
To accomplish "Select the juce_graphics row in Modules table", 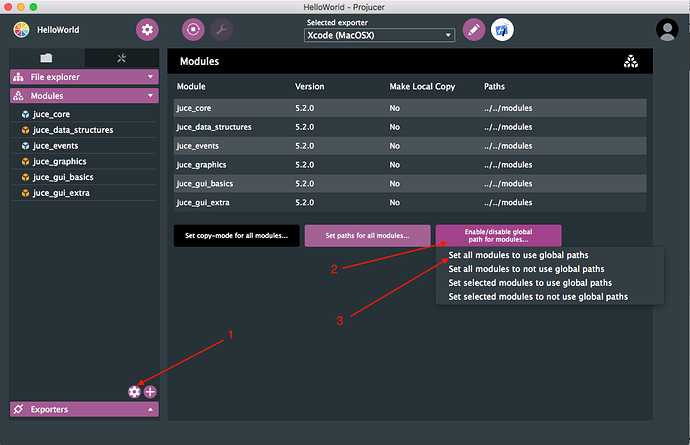I will click(x=410, y=165).
